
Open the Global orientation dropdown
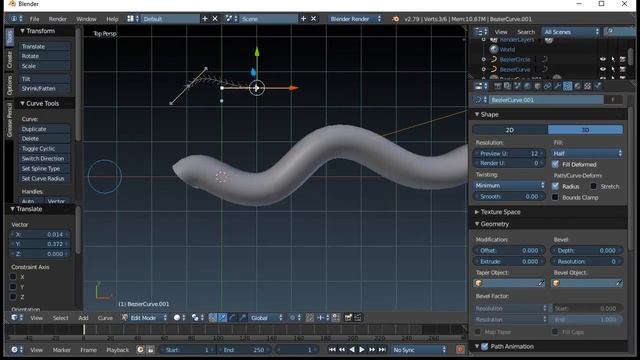point(266,318)
